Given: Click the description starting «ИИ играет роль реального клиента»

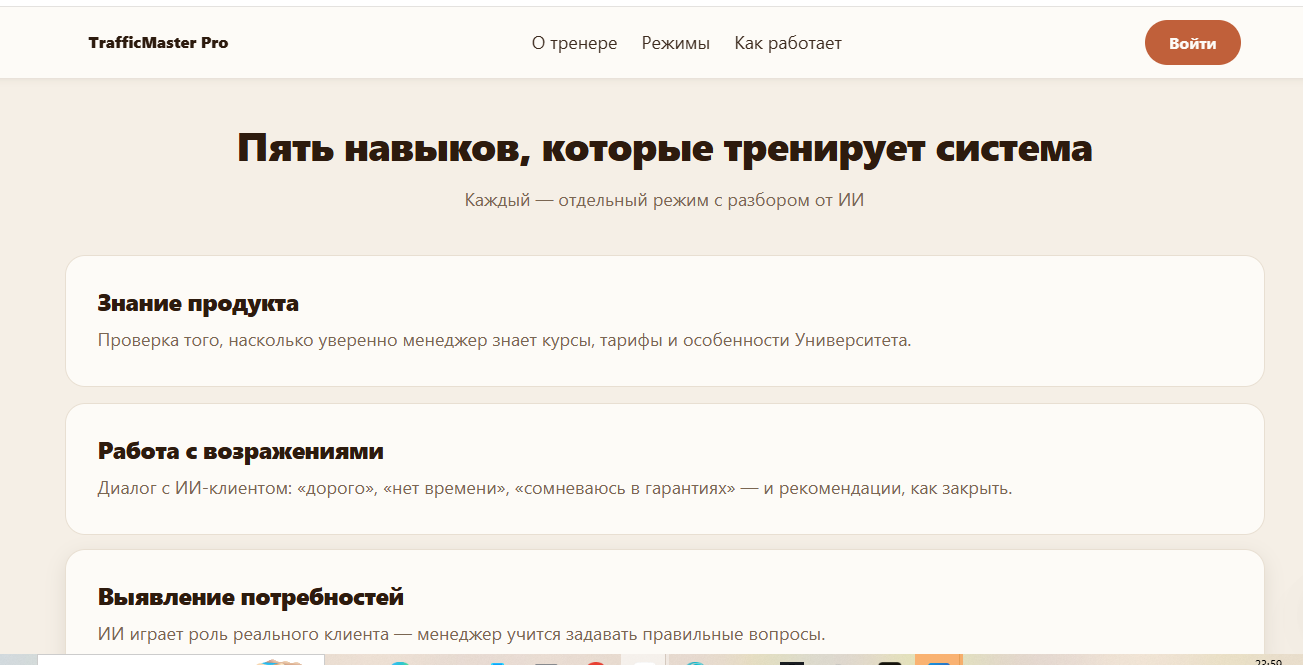Looking at the screenshot, I should [x=461, y=634].
